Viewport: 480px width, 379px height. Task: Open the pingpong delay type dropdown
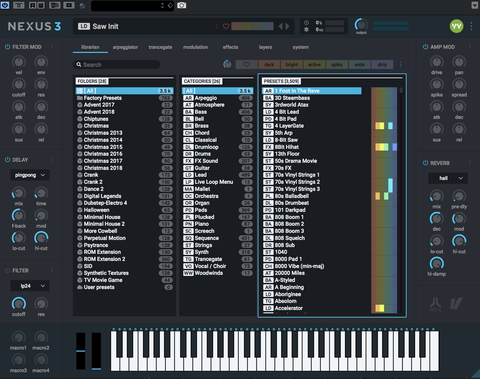coord(30,175)
